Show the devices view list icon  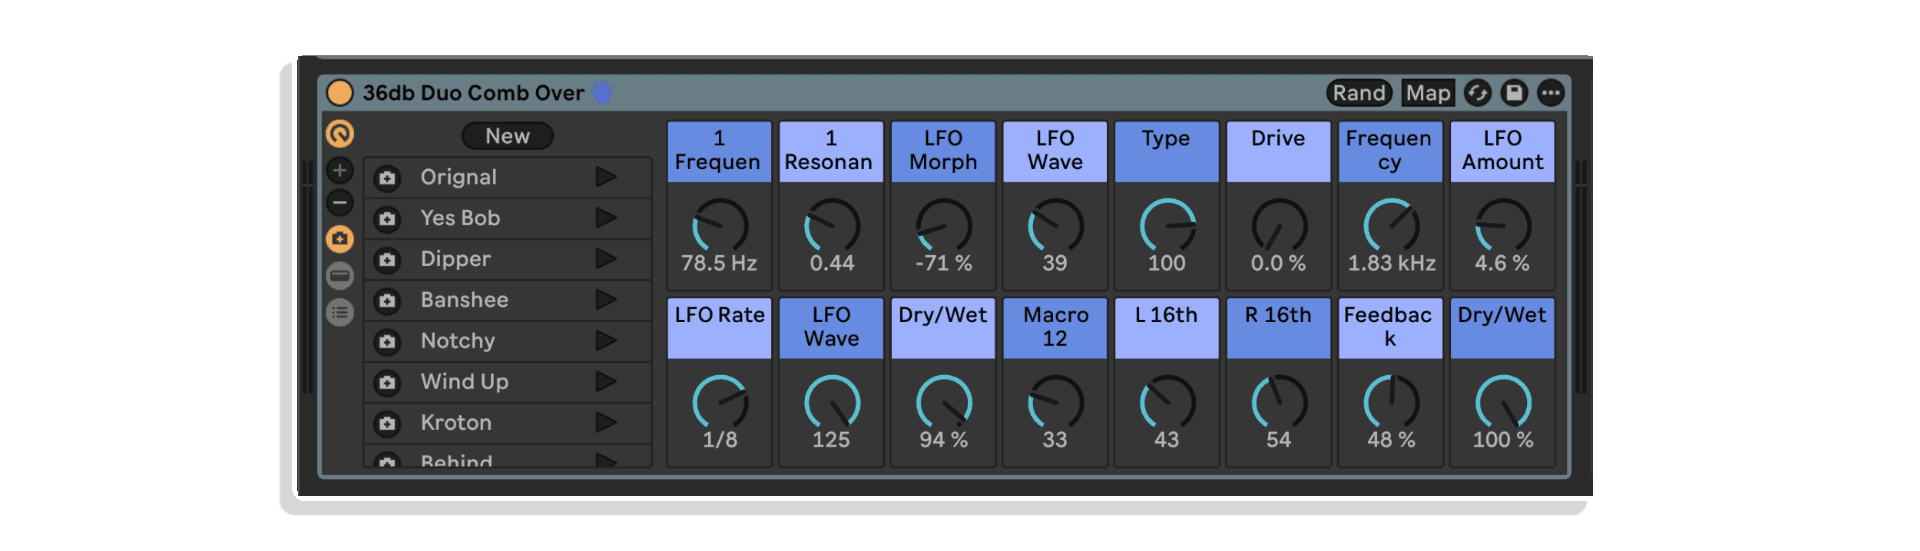(x=340, y=313)
